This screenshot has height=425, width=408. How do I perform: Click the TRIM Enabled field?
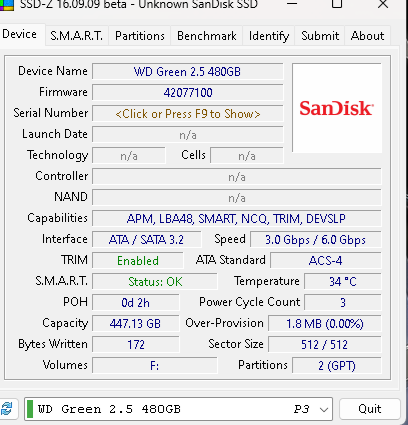pos(138,261)
